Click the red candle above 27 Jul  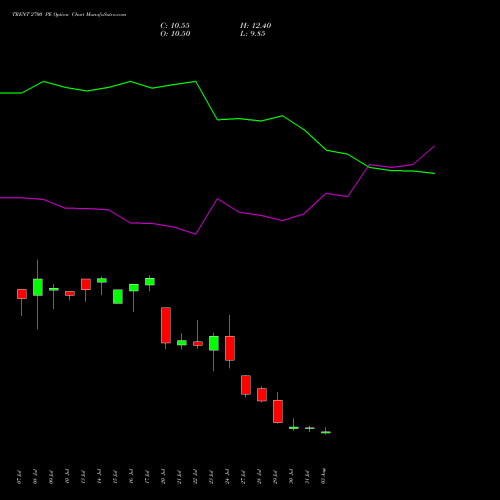pos(246,385)
